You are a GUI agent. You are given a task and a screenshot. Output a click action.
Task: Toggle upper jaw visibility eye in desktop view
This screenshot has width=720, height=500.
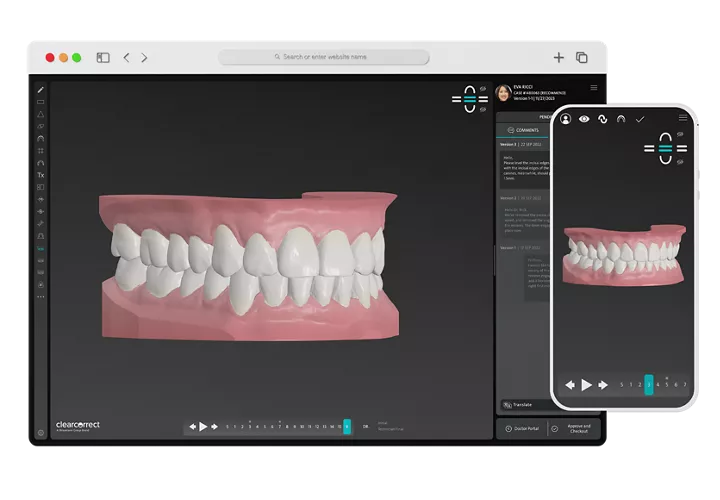[483, 88]
